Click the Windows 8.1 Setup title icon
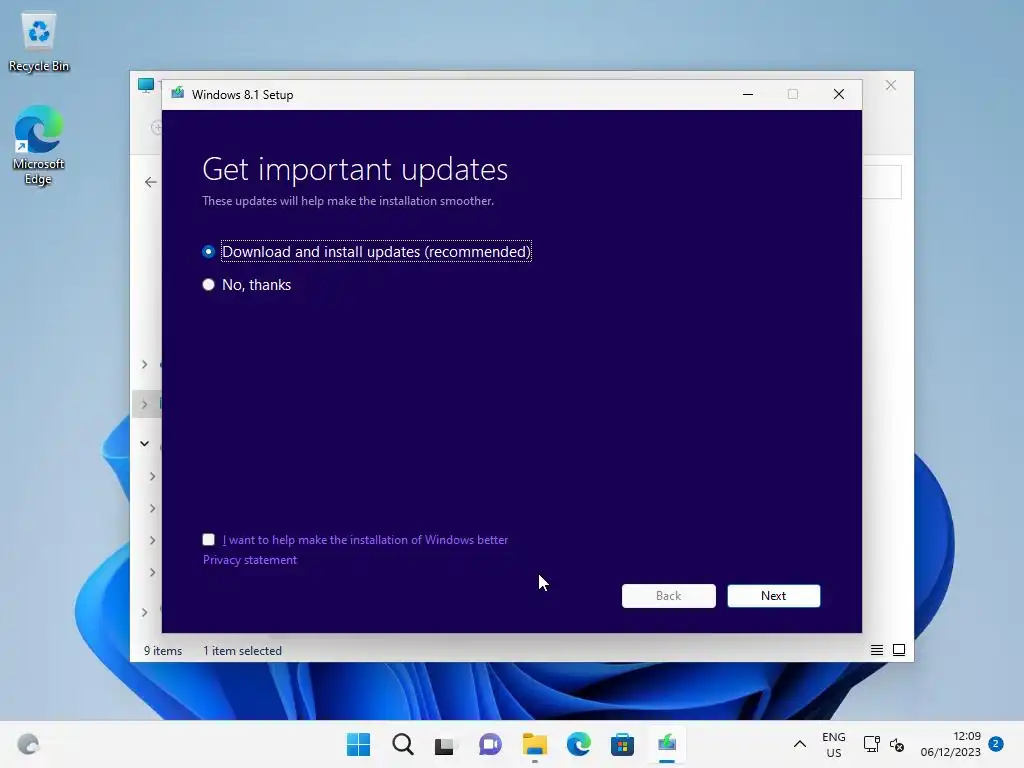 (x=178, y=93)
